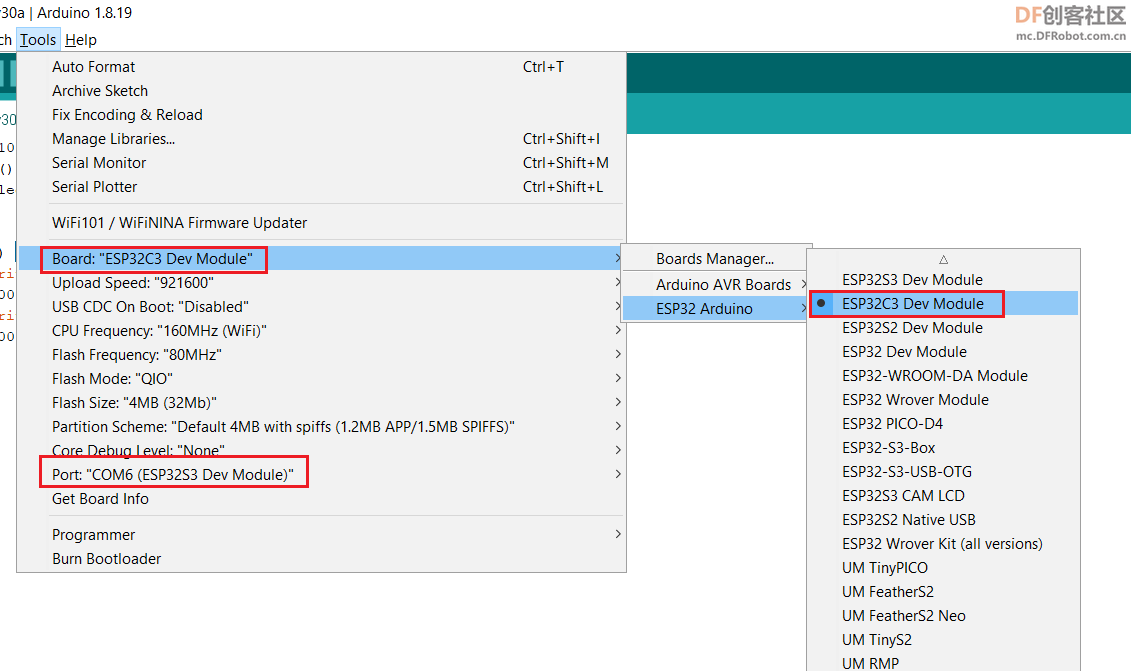Expand ESP32 Arduino submenu
This screenshot has height=671, width=1131.
pos(716,309)
